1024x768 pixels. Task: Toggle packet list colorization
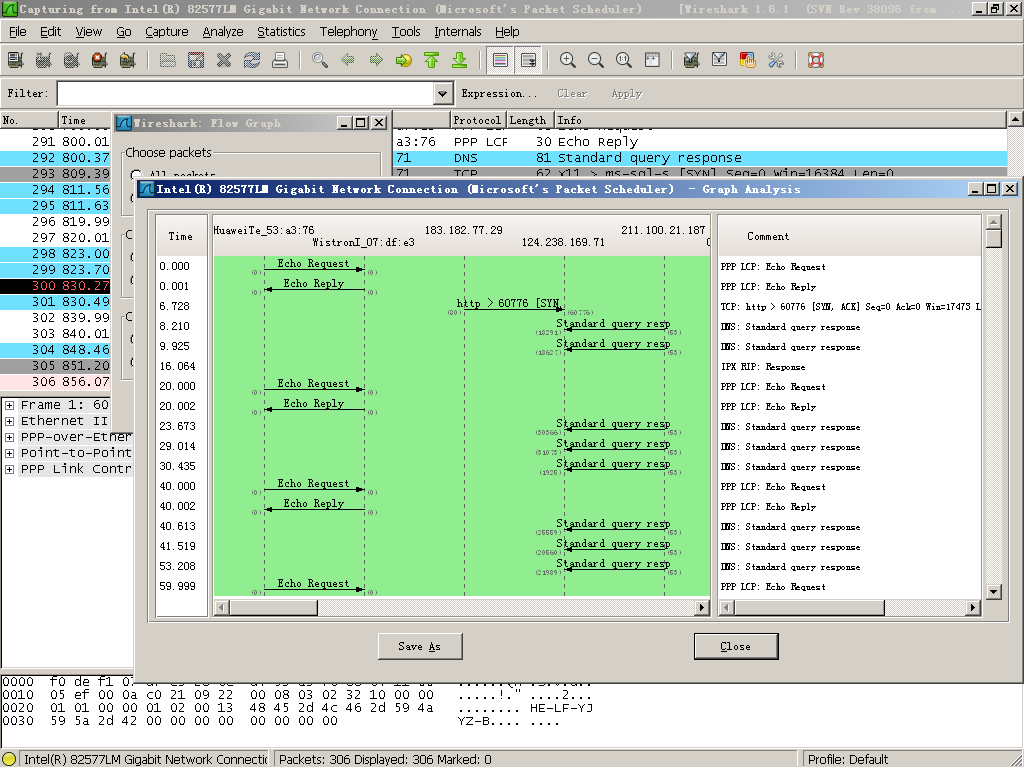500,60
